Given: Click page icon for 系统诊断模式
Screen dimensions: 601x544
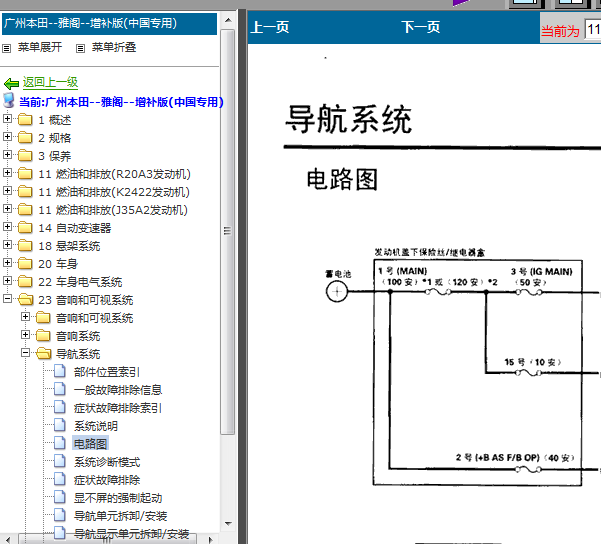Looking at the screenshot, I should [x=60, y=461].
